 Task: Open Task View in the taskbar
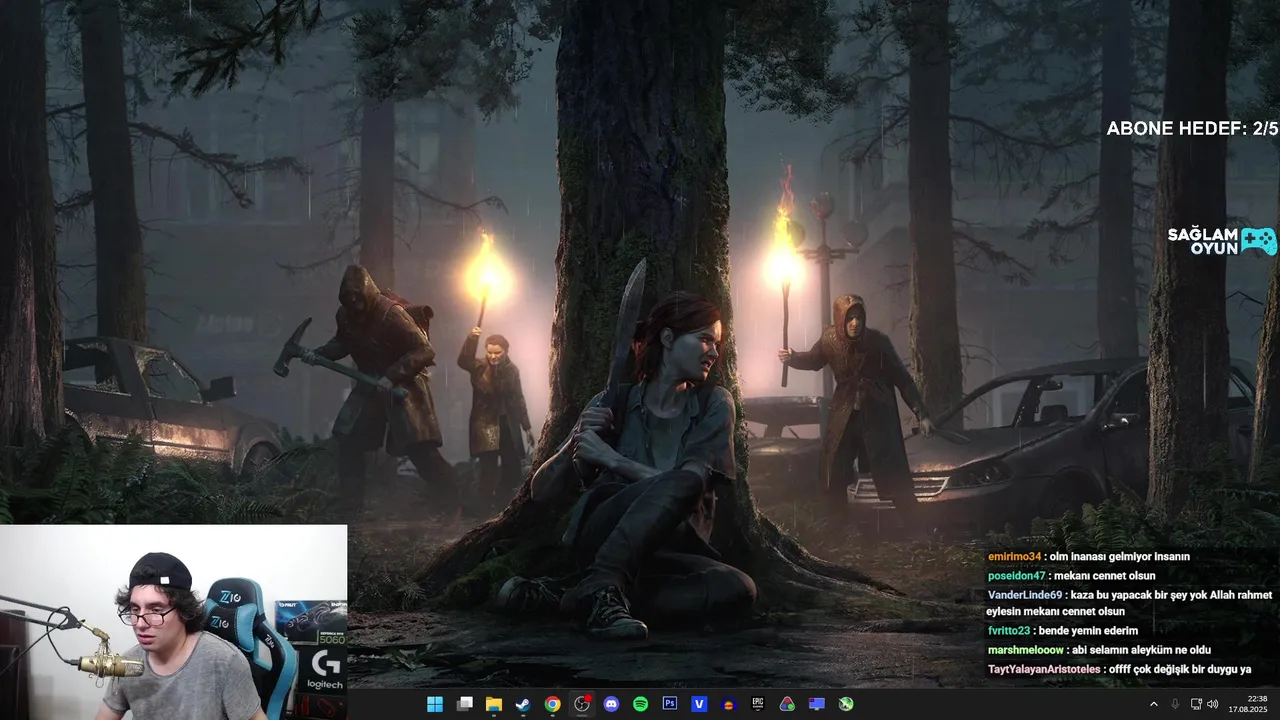pyautogui.click(x=465, y=704)
